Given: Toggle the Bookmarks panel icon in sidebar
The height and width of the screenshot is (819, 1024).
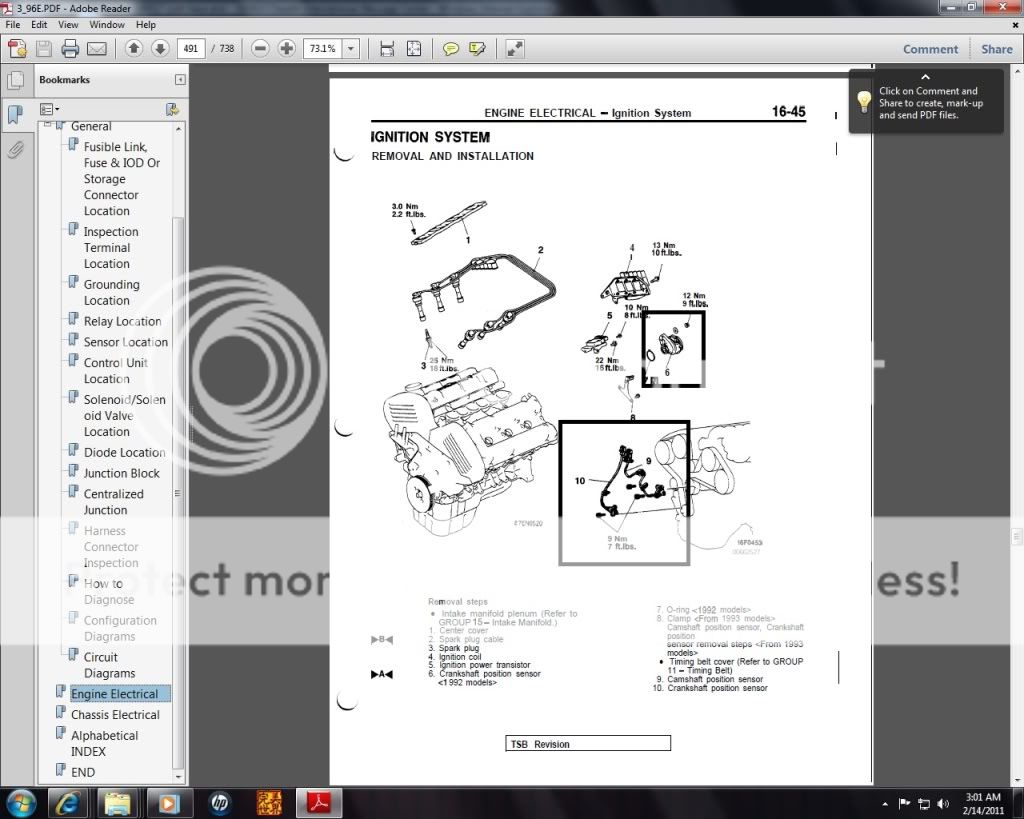Looking at the screenshot, I should coord(15,113).
